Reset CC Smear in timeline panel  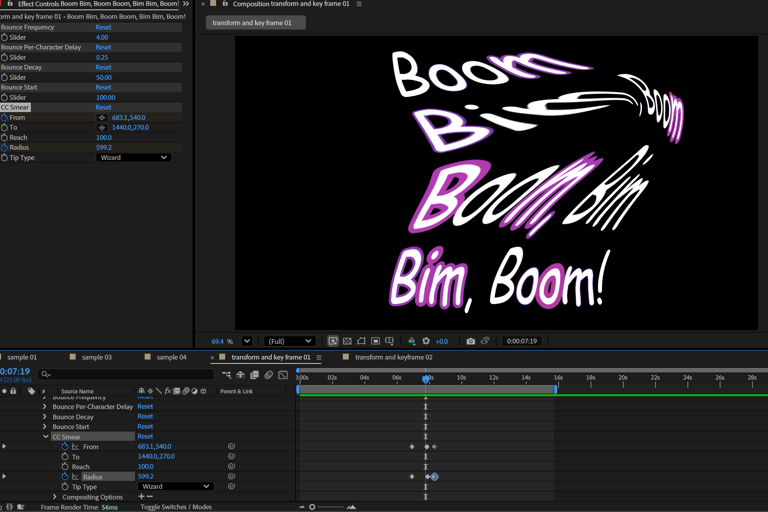(x=145, y=436)
